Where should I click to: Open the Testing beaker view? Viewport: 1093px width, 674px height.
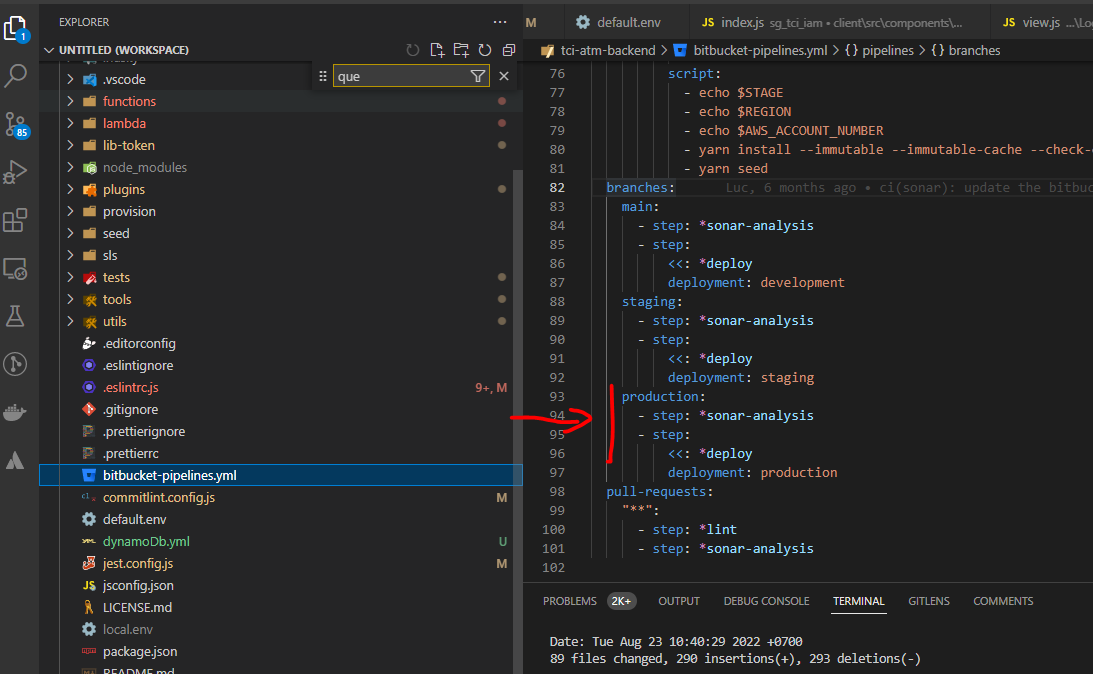(x=15, y=316)
